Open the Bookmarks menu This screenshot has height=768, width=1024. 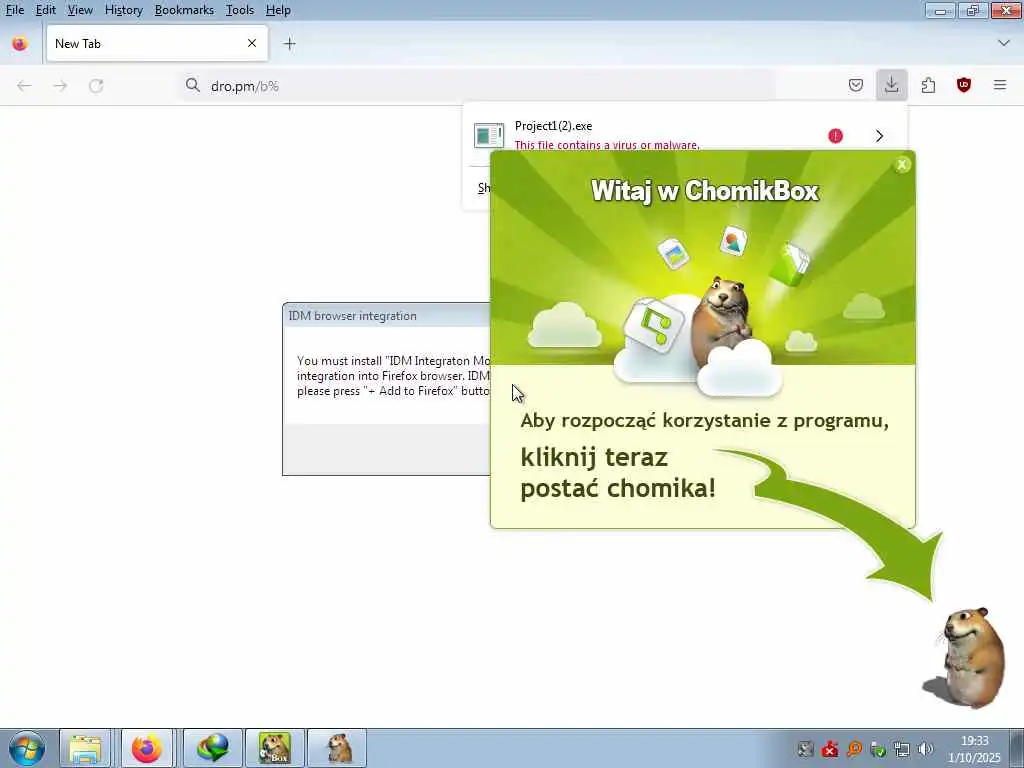184,10
